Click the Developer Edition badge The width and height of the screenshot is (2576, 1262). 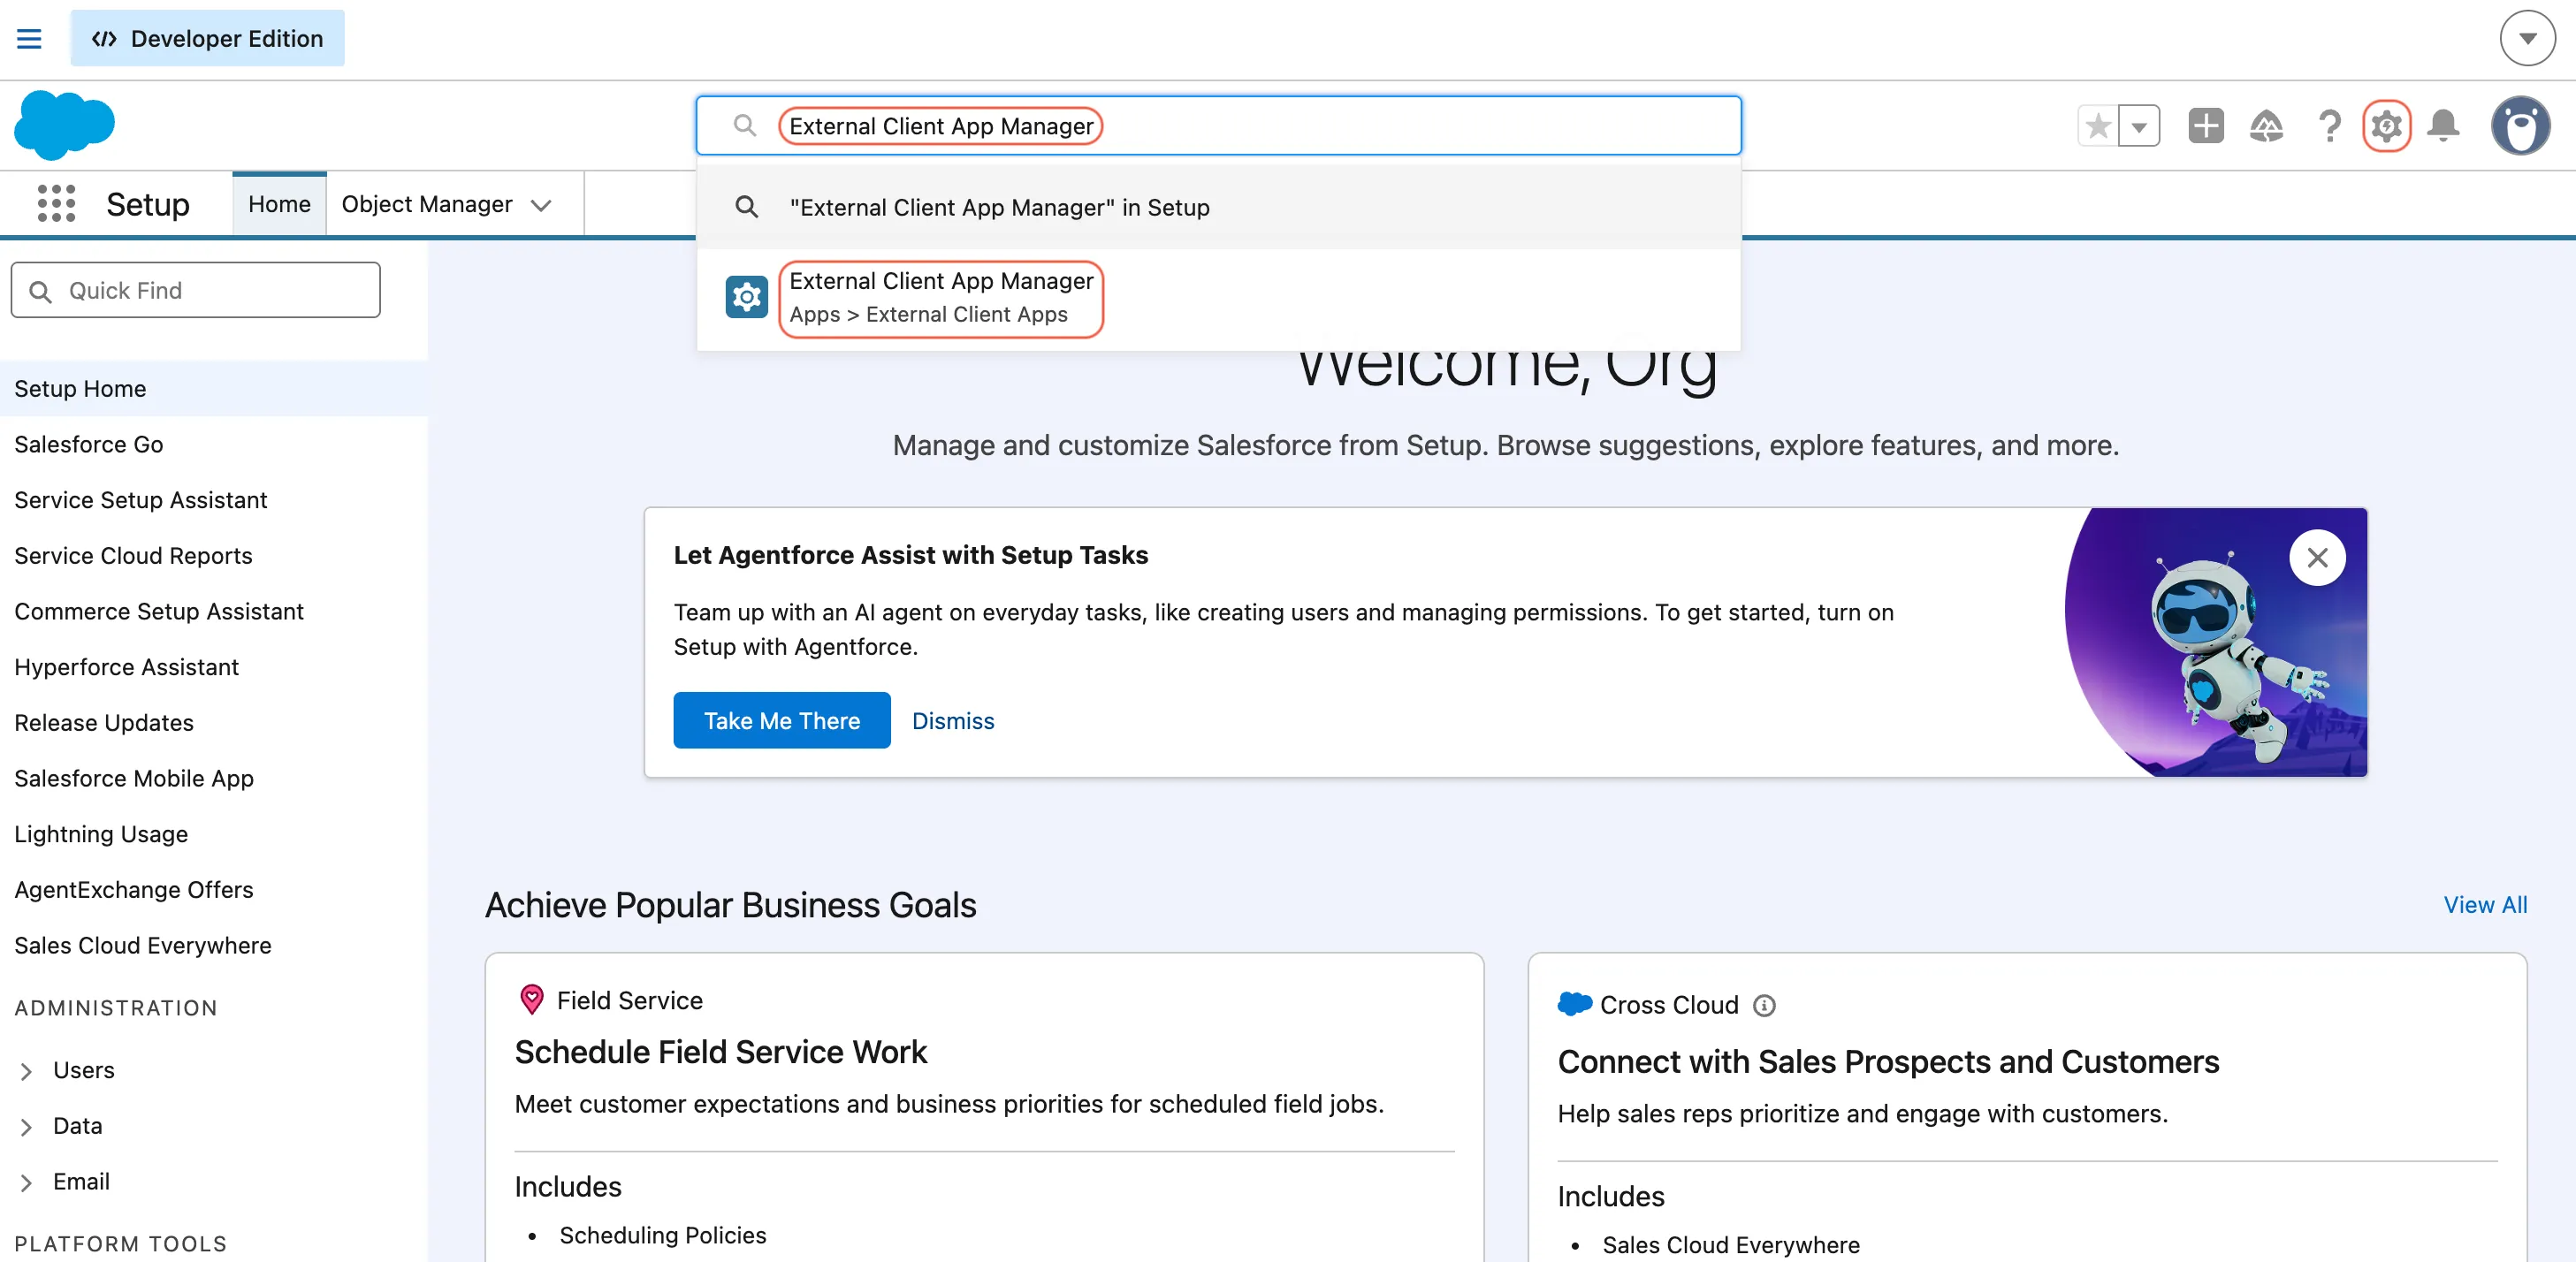point(207,39)
